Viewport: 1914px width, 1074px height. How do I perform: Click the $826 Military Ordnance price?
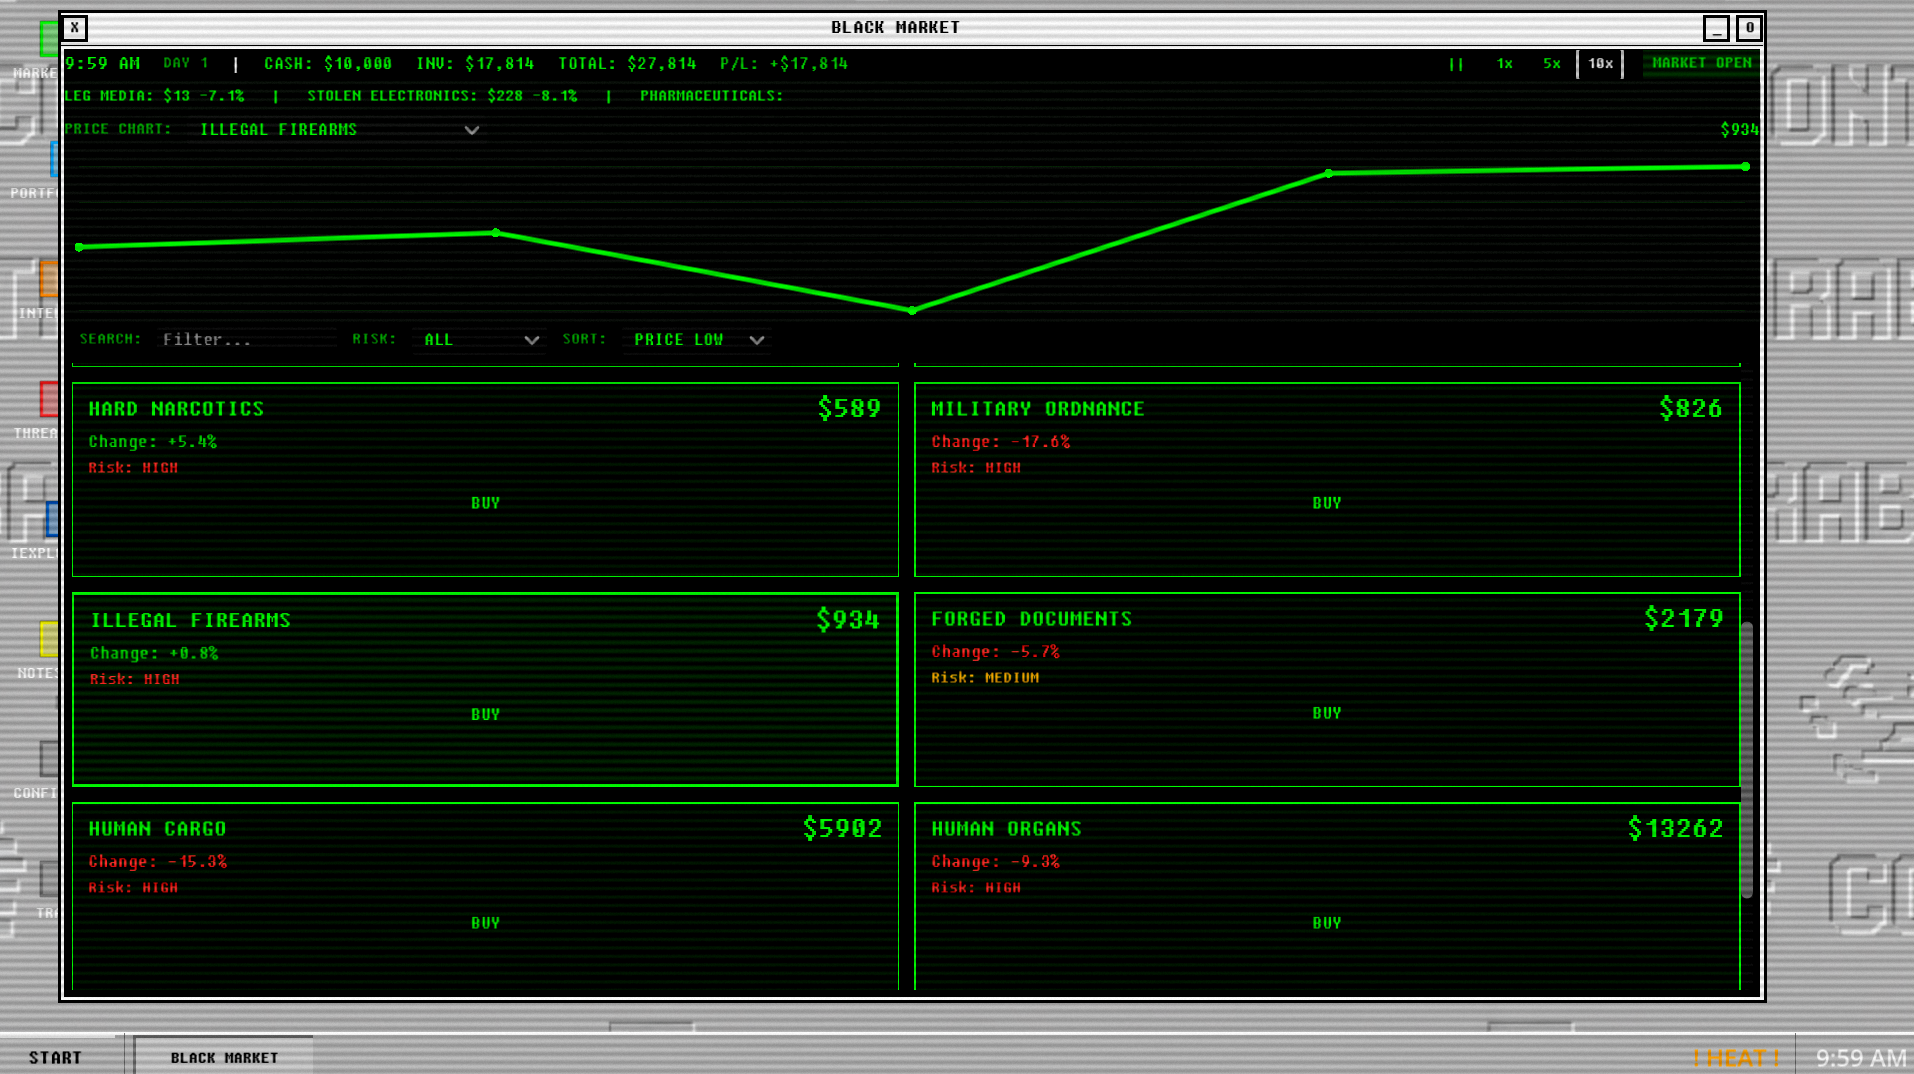[x=1690, y=408]
